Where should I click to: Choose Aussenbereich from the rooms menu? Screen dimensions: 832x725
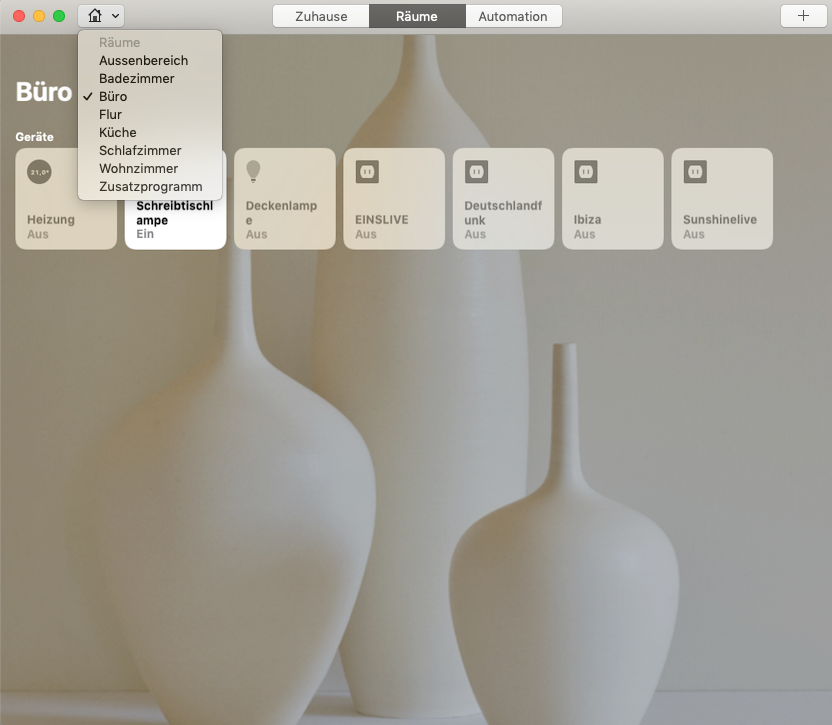pos(150,61)
